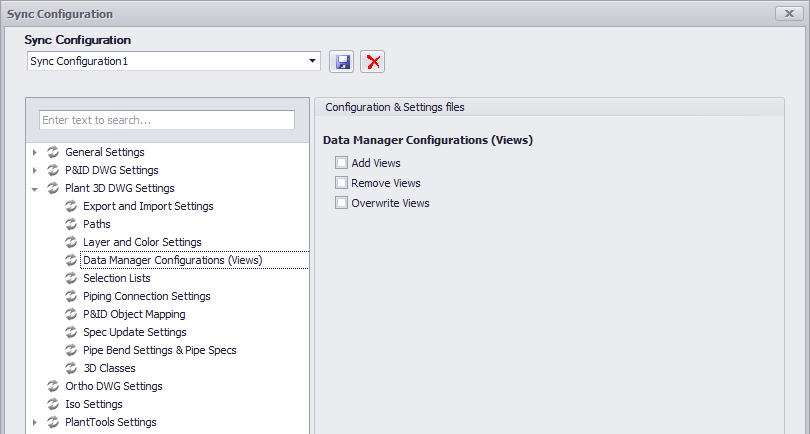Select Data Manager Configurations (Views) item
810x434 pixels.
pos(173,260)
